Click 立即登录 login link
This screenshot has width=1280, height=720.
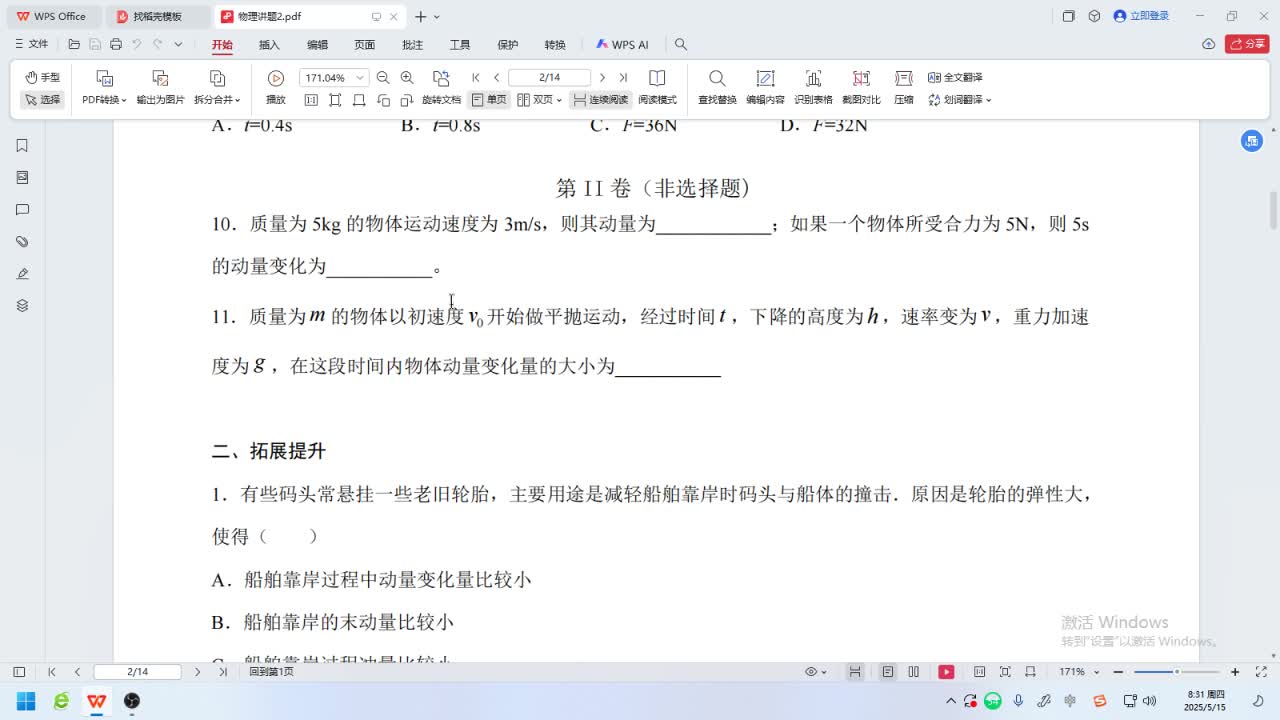[x=1141, y=16]
